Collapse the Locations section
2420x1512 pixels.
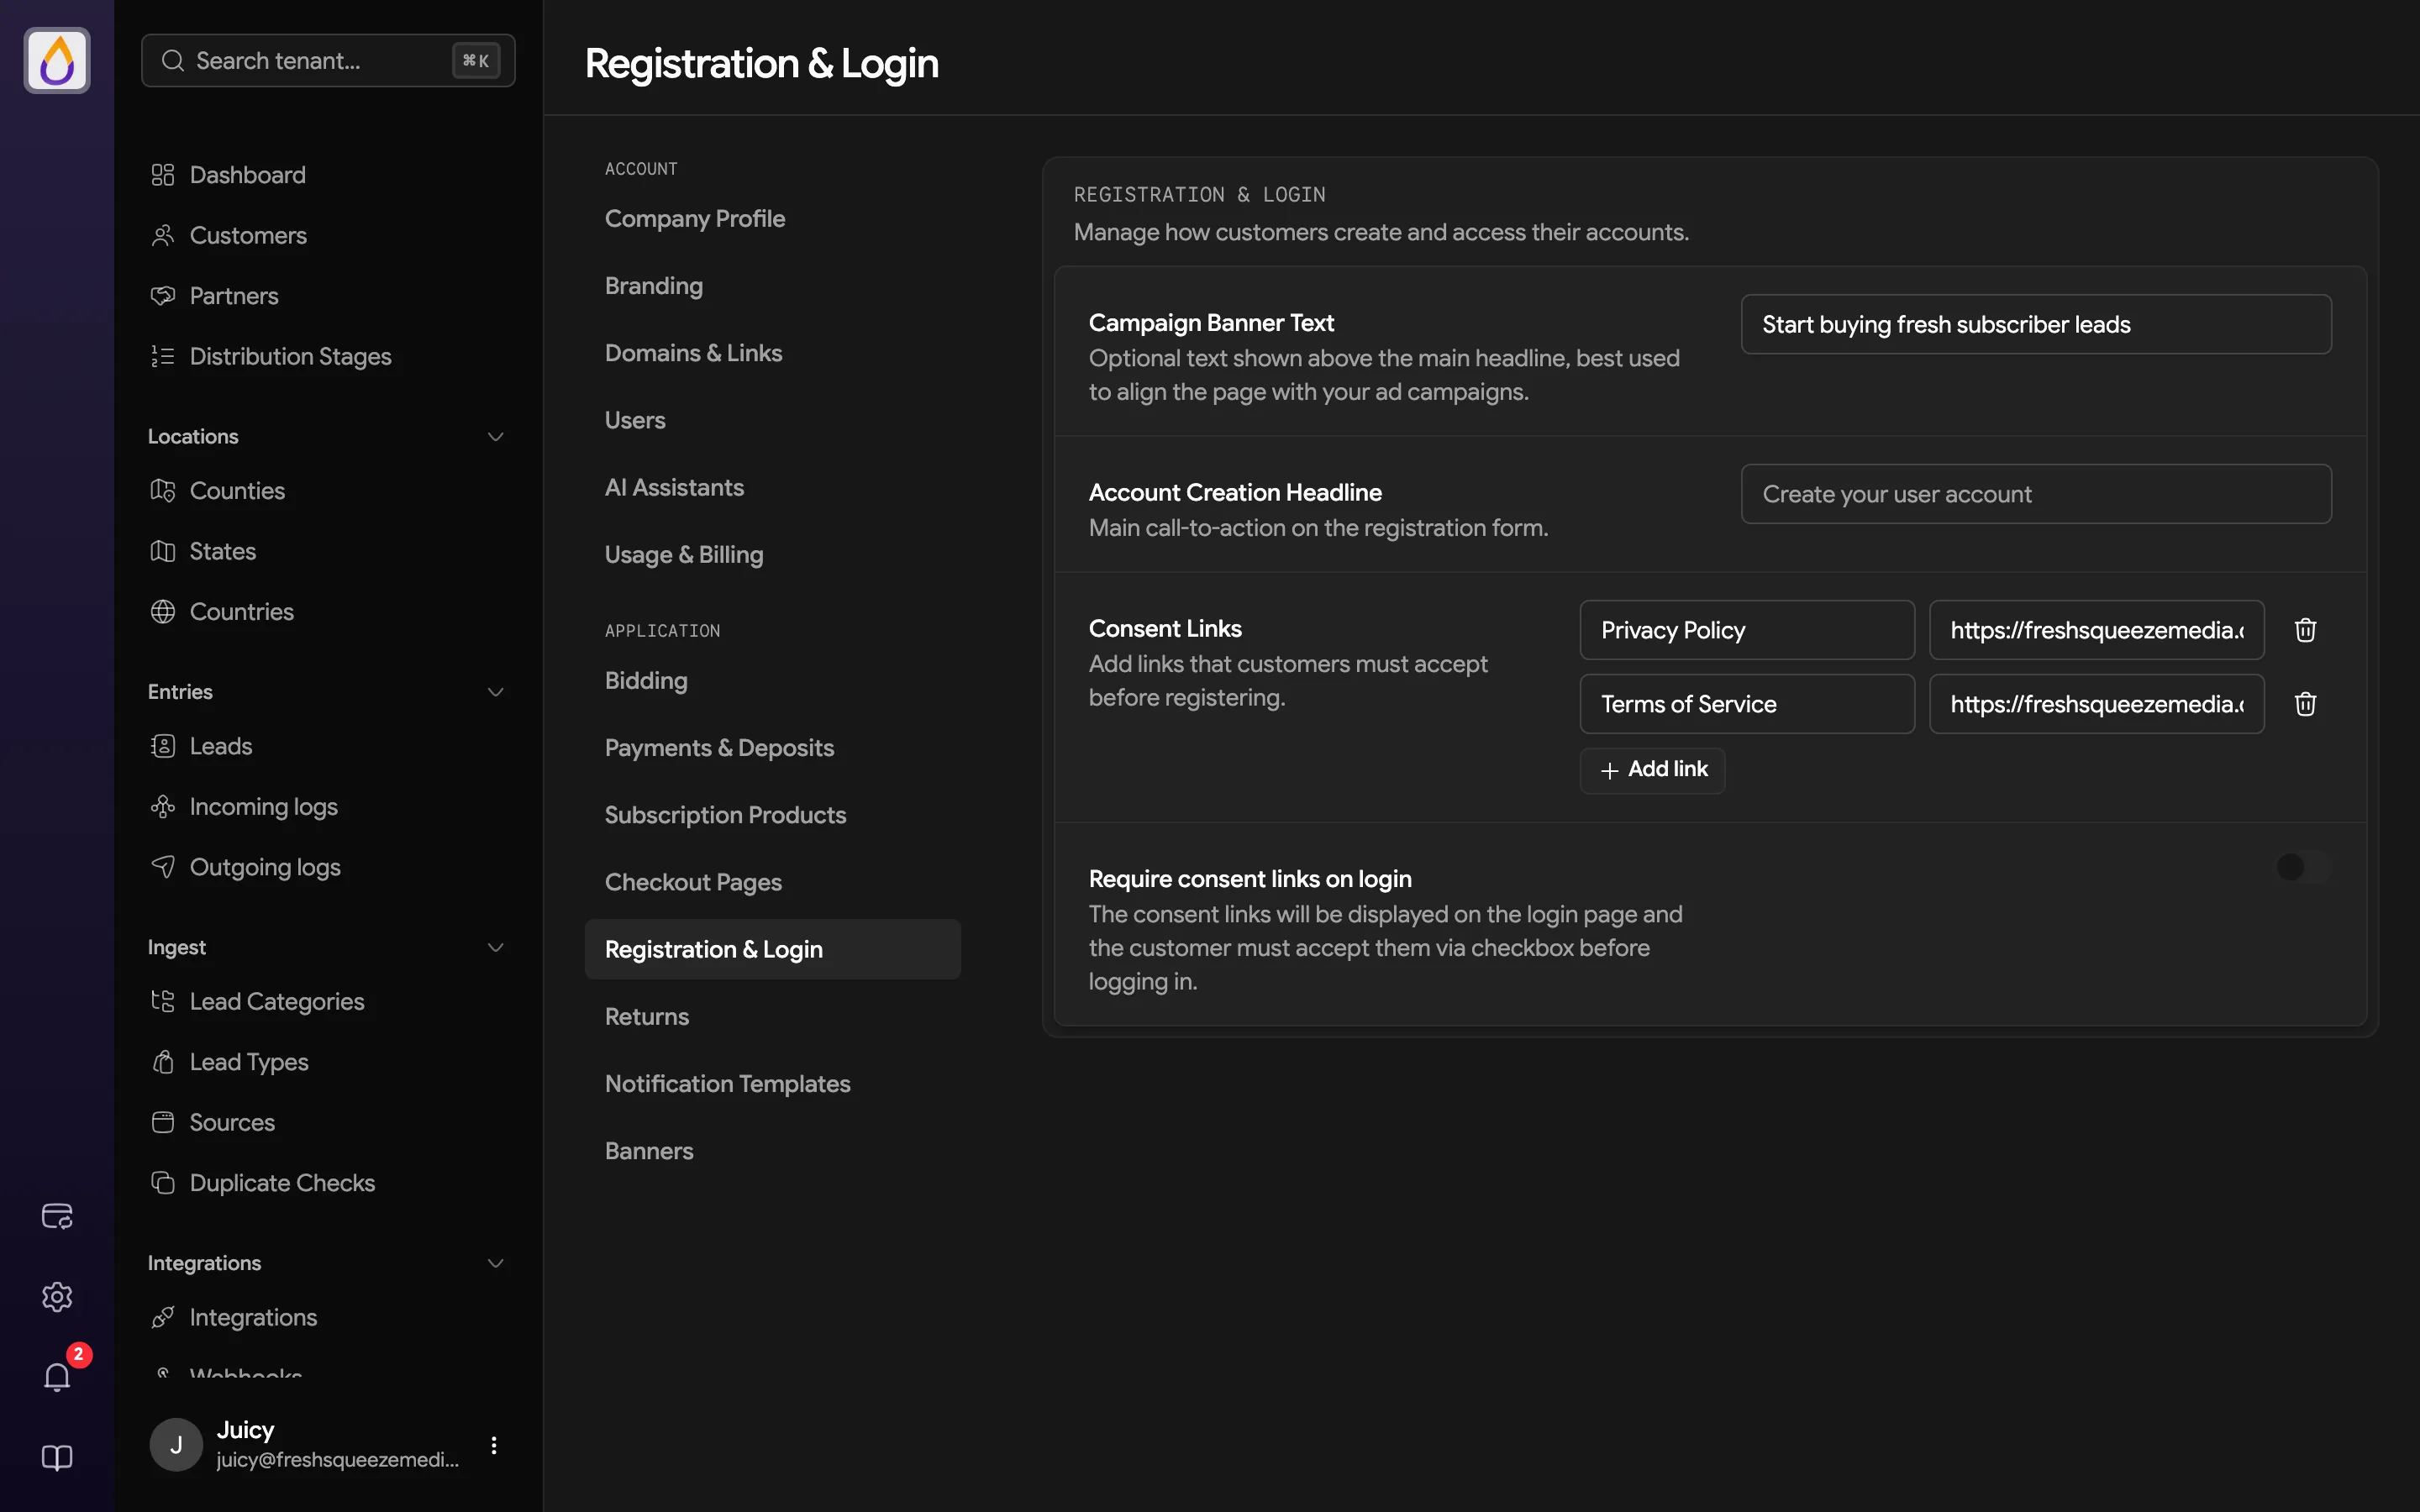(x=495, y=437)
